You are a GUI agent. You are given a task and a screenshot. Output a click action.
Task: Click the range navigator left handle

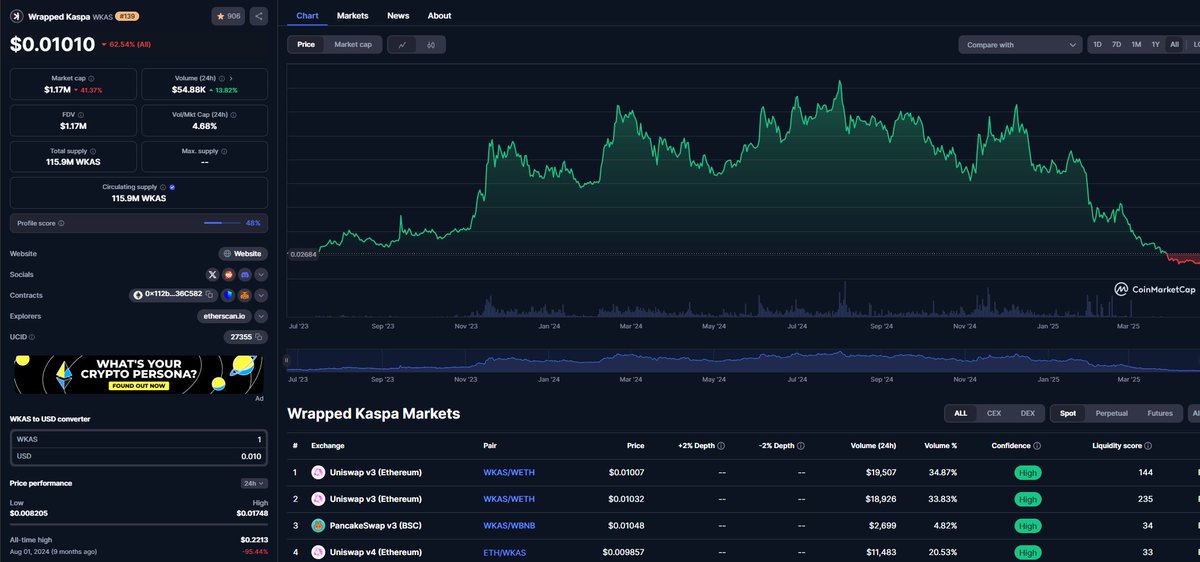[287, 360]
